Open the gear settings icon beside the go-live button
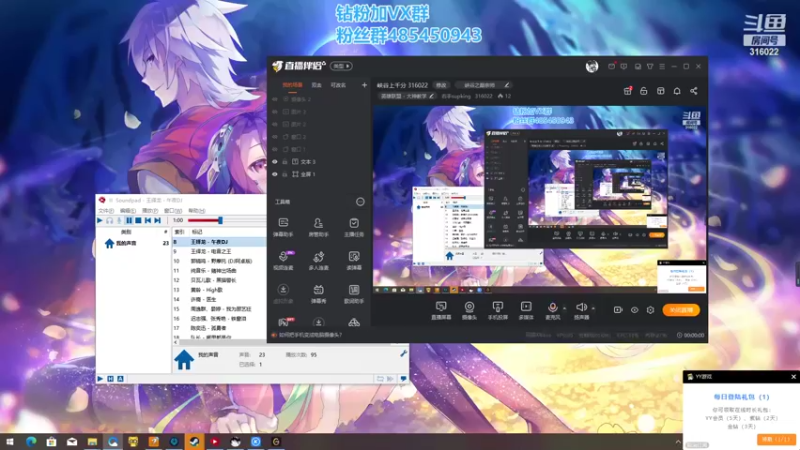The width and height of the screenshot is (800, 450). tap(651, 310)
